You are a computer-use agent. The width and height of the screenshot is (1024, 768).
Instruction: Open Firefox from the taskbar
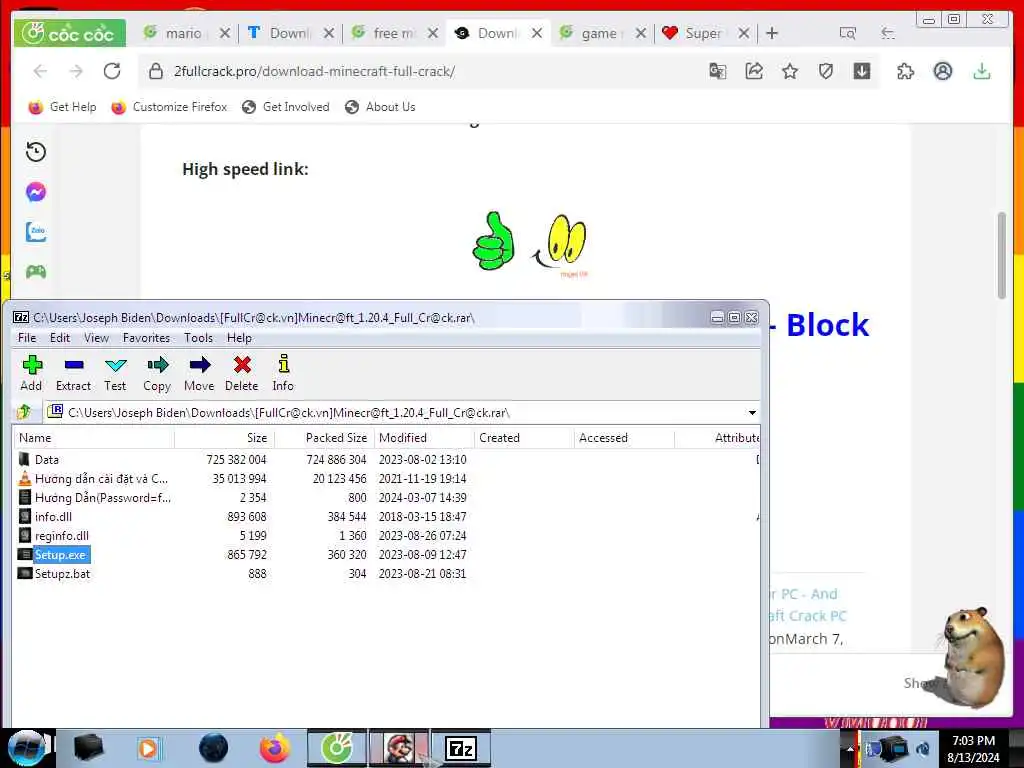coord(275,748)
